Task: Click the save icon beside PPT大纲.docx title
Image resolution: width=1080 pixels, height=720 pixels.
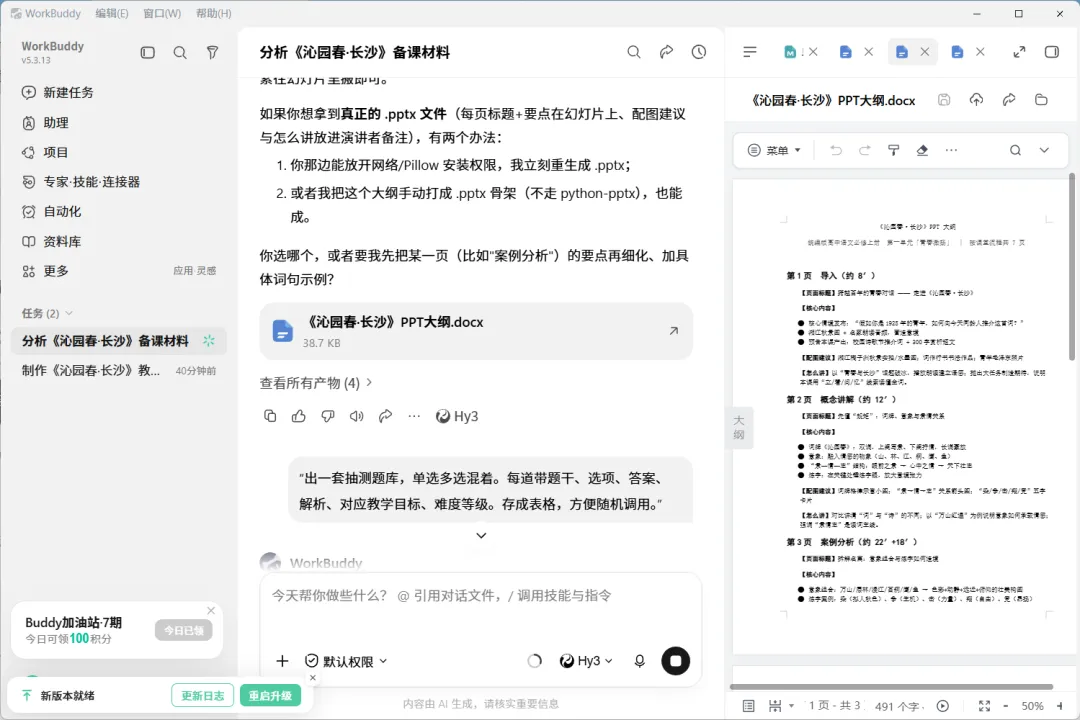Action: coord(944,100)
